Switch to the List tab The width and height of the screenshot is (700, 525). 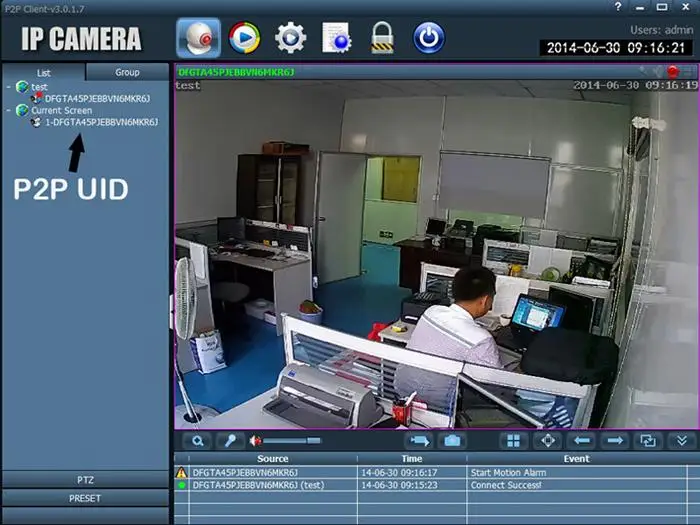(x=44, y=72)
